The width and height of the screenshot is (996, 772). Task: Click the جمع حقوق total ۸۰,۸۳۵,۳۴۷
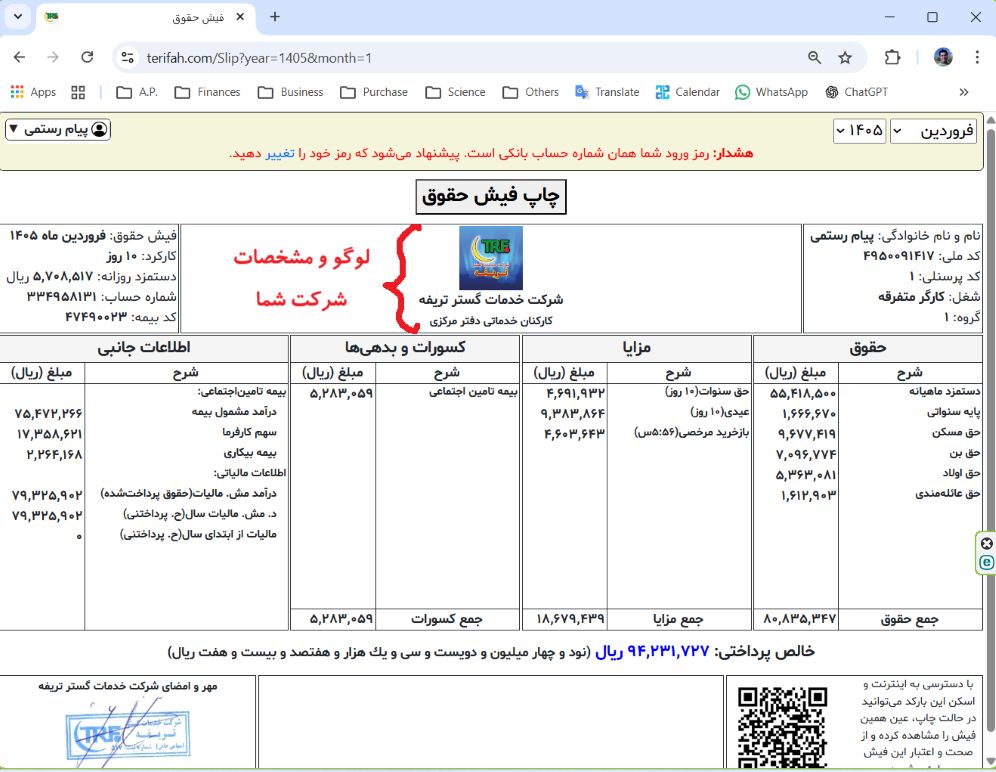(x=800, y=619)
